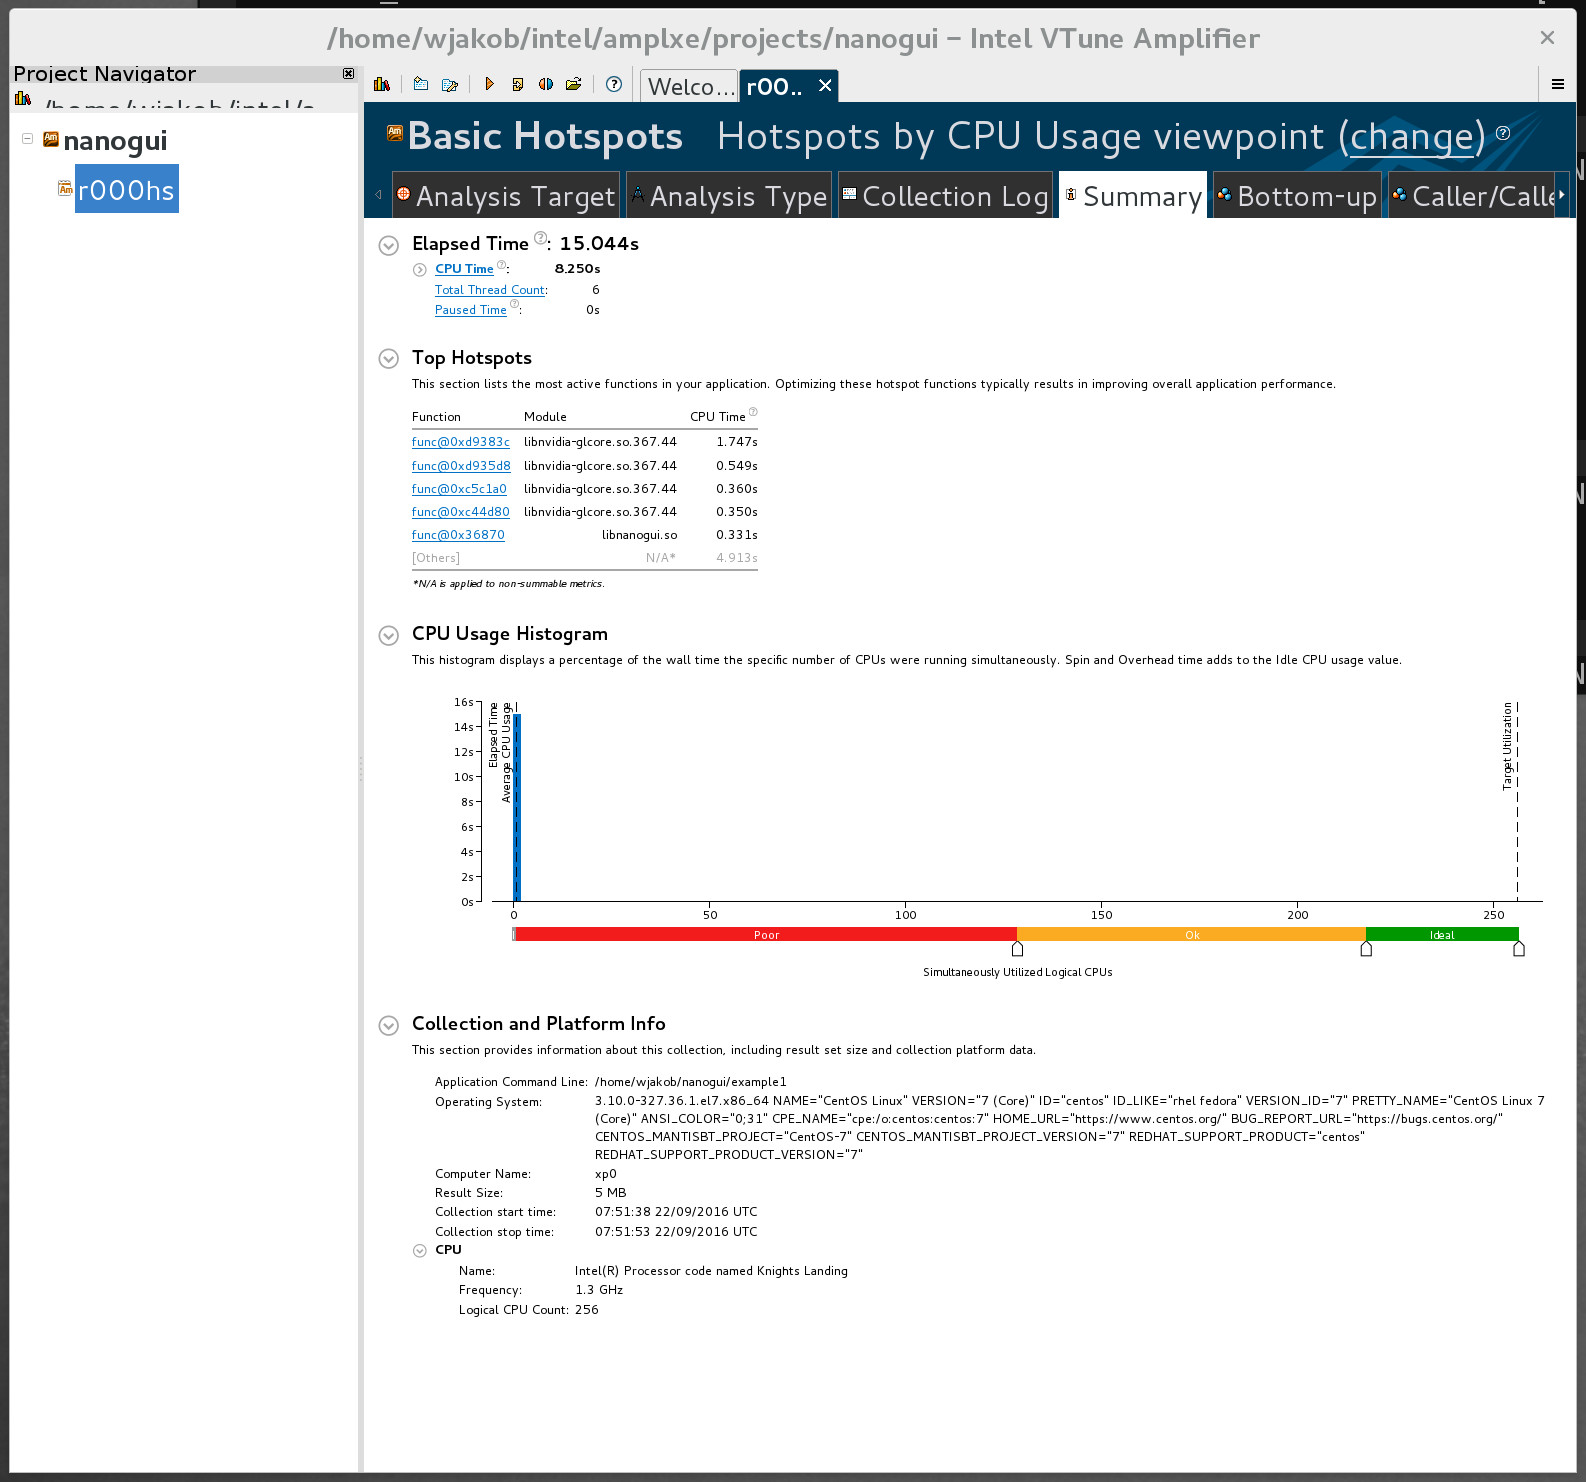Click the Import Result toolbar icon
Image resolution: width=1586 pixels, height=1482 pixels.
pos(517,85)
